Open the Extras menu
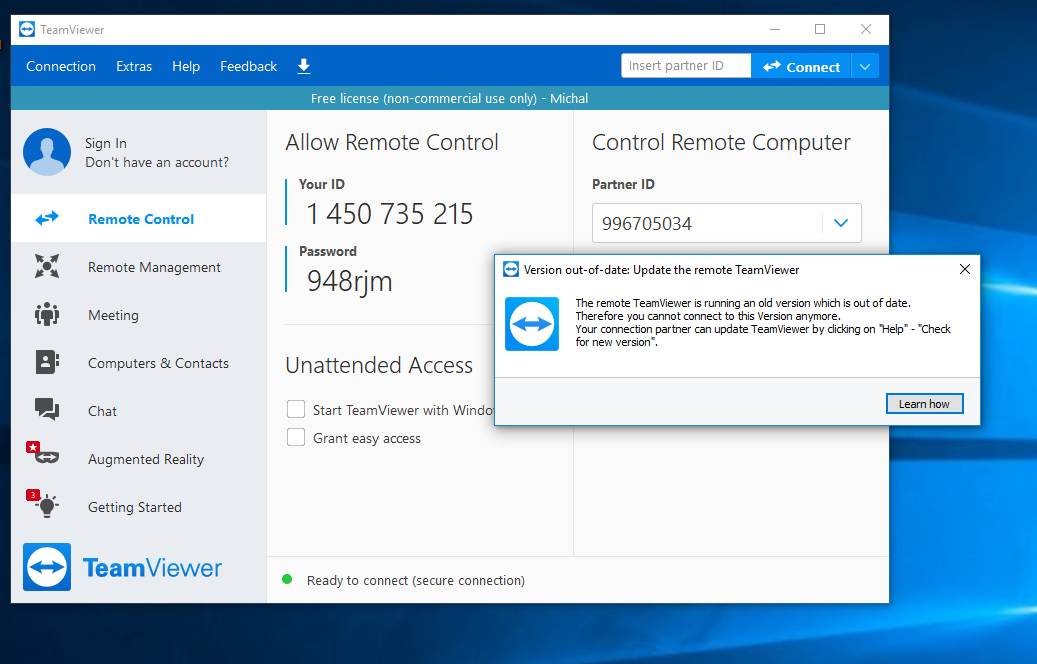The width and height of the screenshot is (1037, 664). [x=134, y=66]
